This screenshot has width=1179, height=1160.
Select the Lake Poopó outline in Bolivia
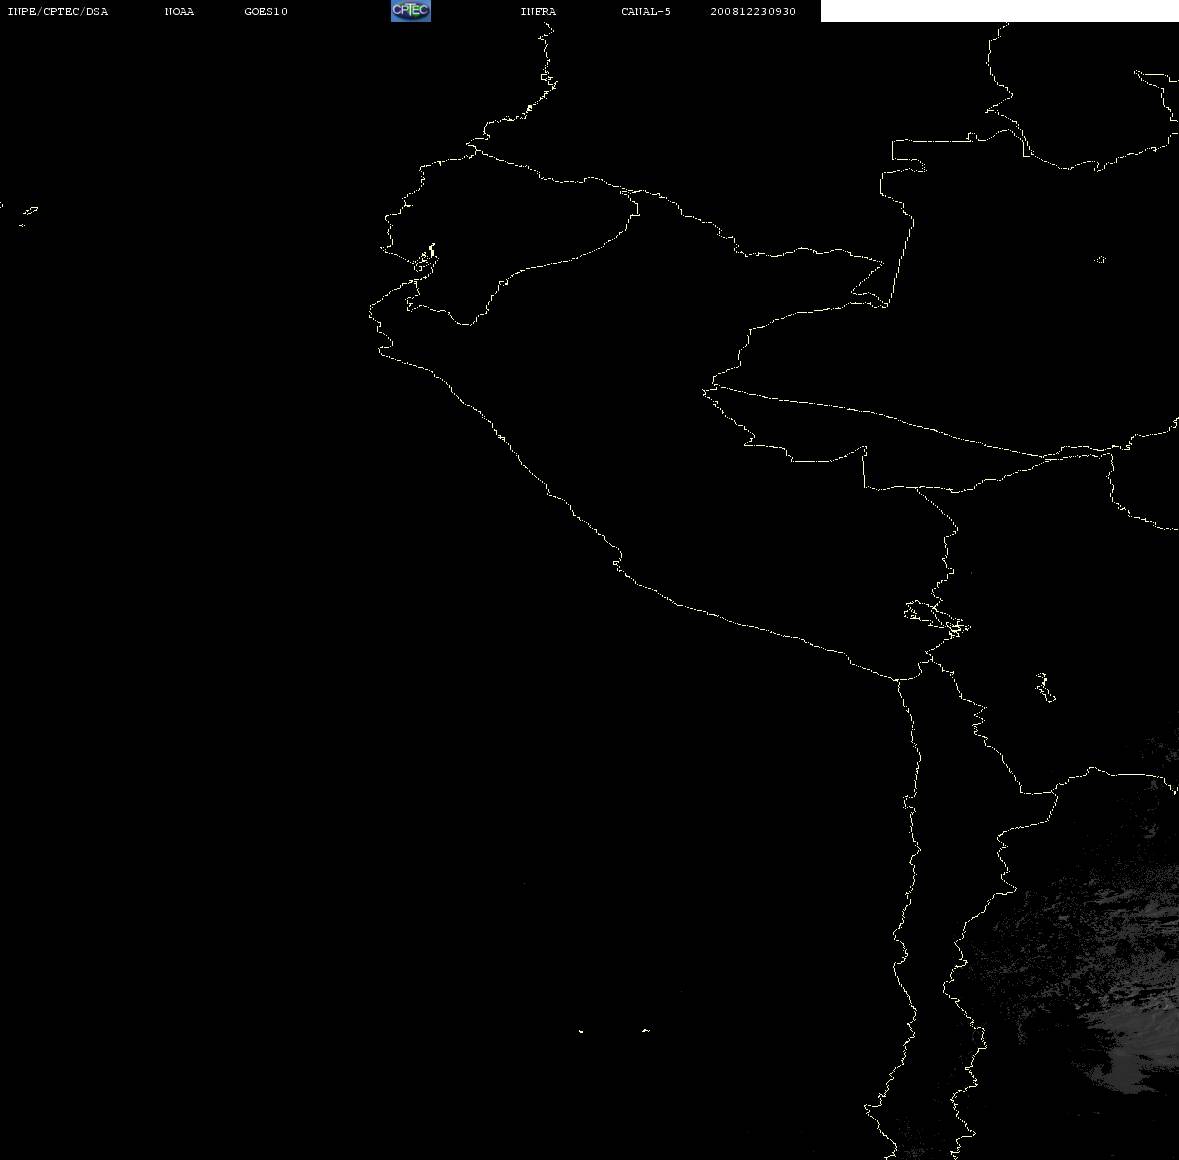pyautogui.click(x=1045, y=687)
